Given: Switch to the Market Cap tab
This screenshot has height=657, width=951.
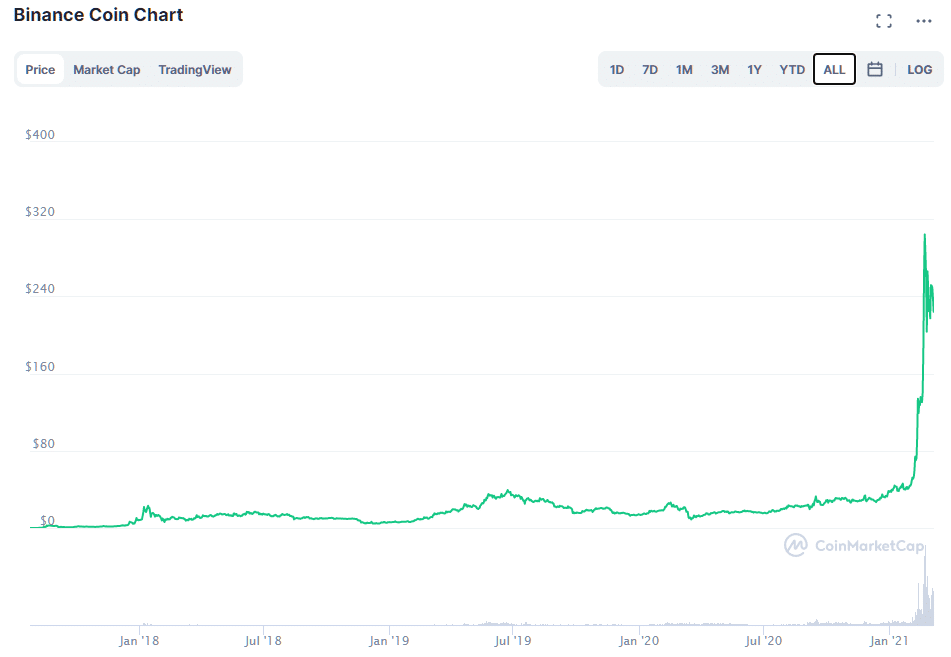Looking at the screenshot, I should [107, 70].
